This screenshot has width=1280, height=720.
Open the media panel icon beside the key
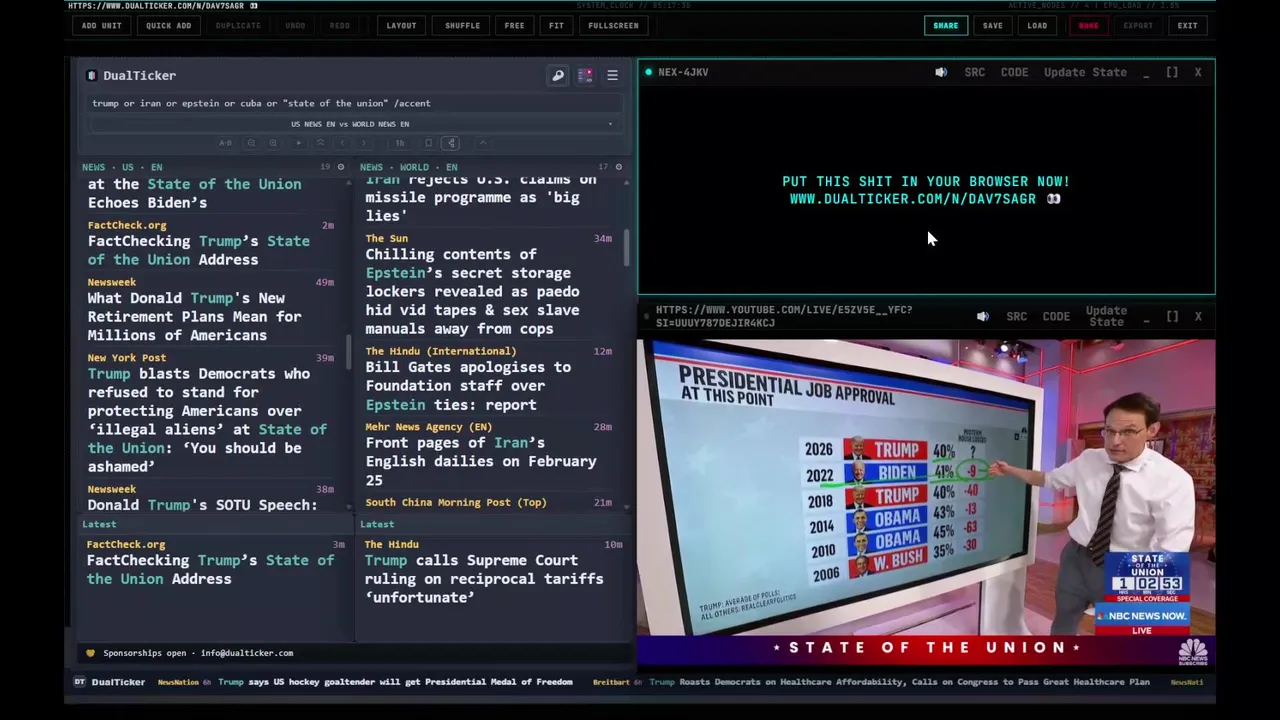(585, 75)
